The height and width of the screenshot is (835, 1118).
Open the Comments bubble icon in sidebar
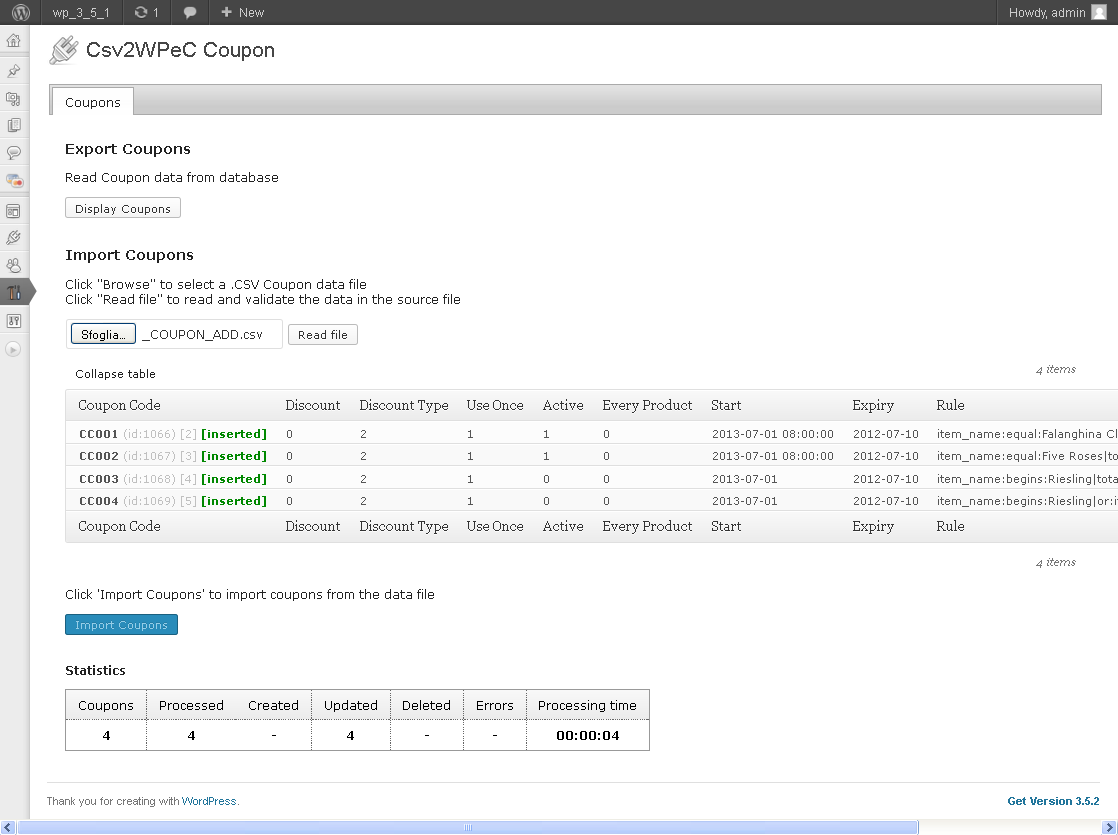(x=14, y=153)
